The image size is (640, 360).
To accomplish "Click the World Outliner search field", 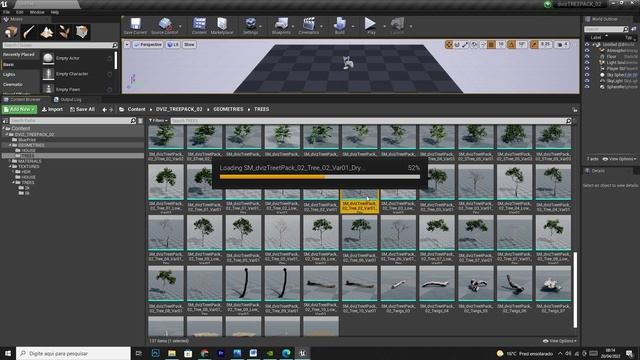I will [606, 29].
